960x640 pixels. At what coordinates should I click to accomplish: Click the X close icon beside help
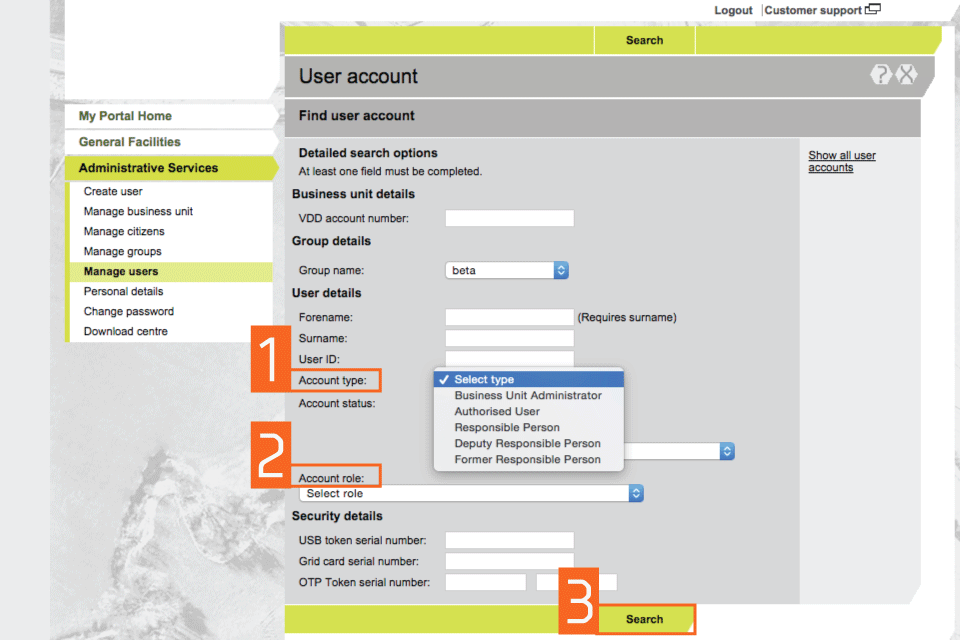[906, 74]
